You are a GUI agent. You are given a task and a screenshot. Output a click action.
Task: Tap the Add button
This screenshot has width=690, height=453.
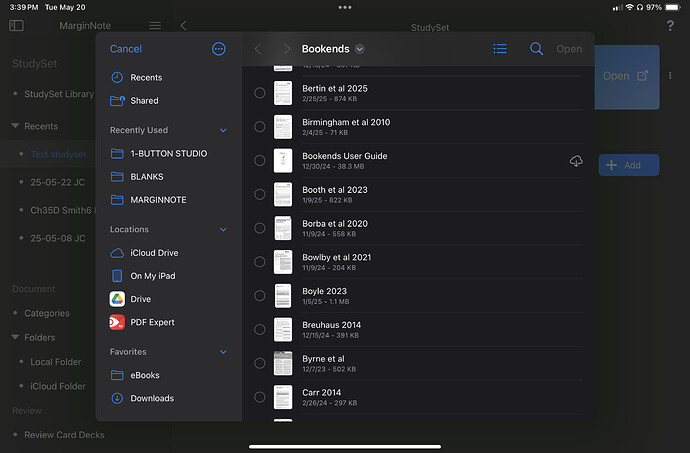click(629, 165)
